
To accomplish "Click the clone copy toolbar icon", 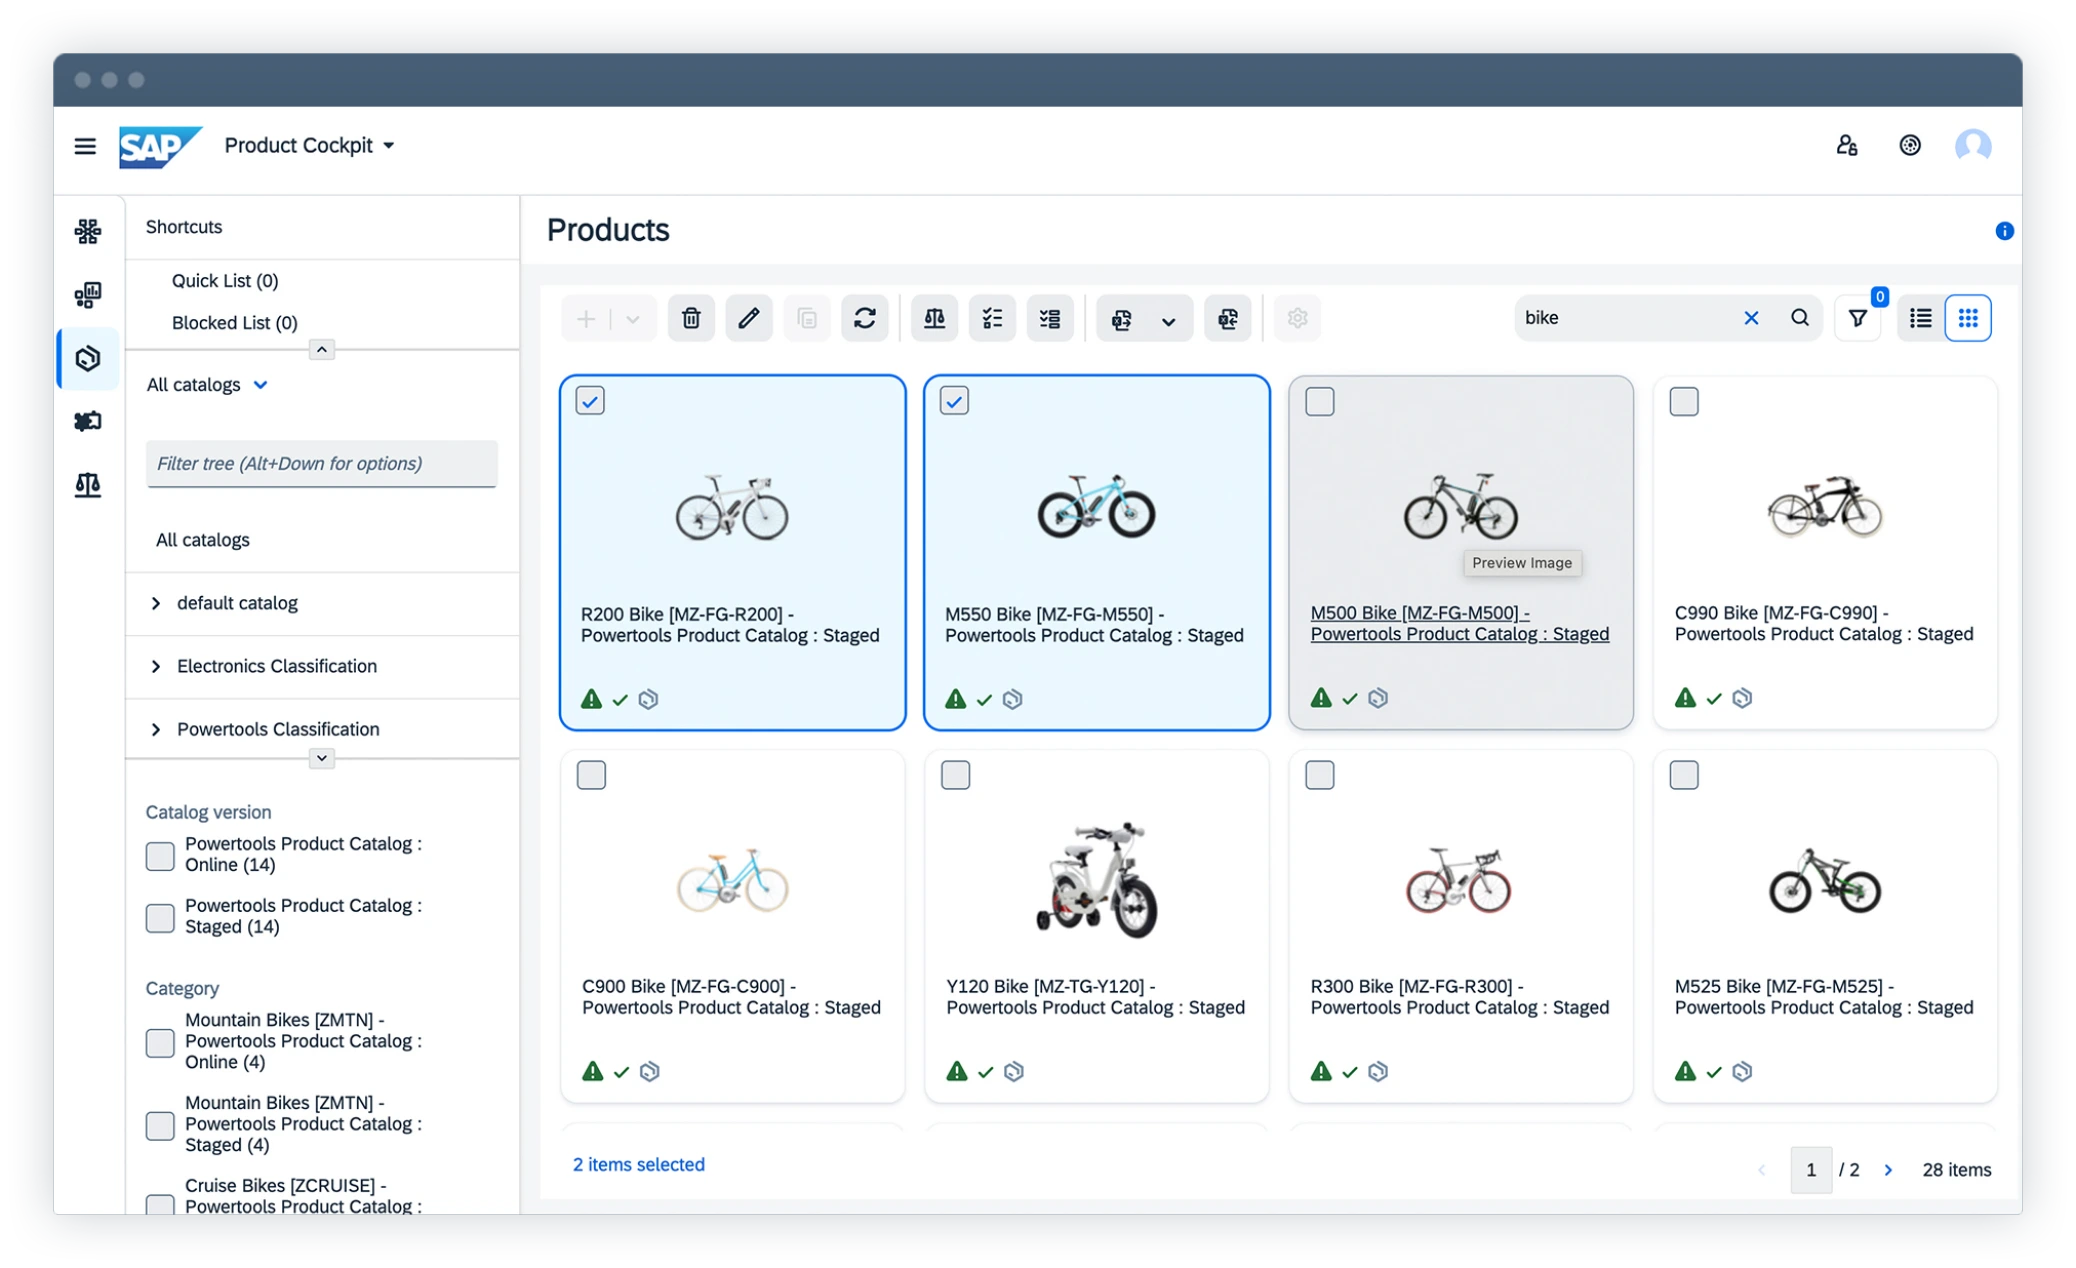I will [807, 318].
